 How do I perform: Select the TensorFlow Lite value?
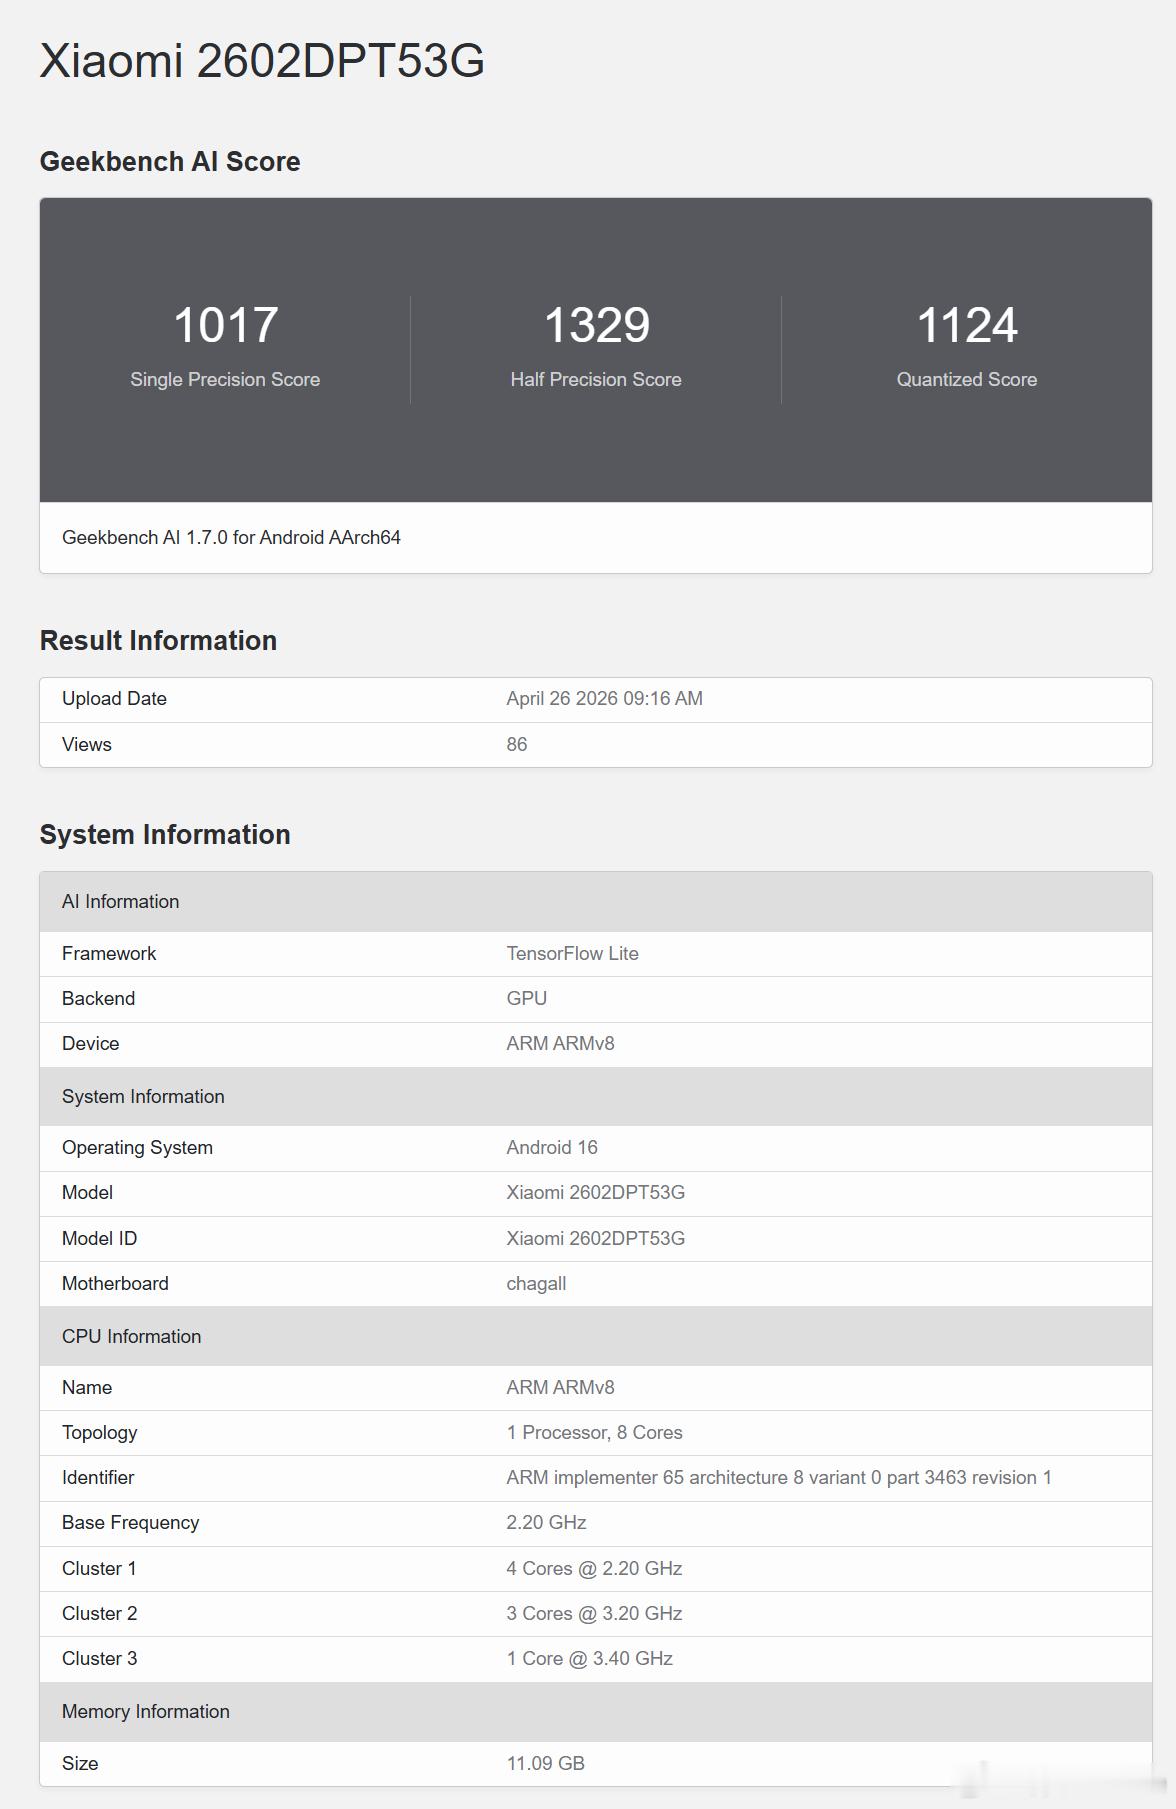pyautogui.click(x=572, y=953)
